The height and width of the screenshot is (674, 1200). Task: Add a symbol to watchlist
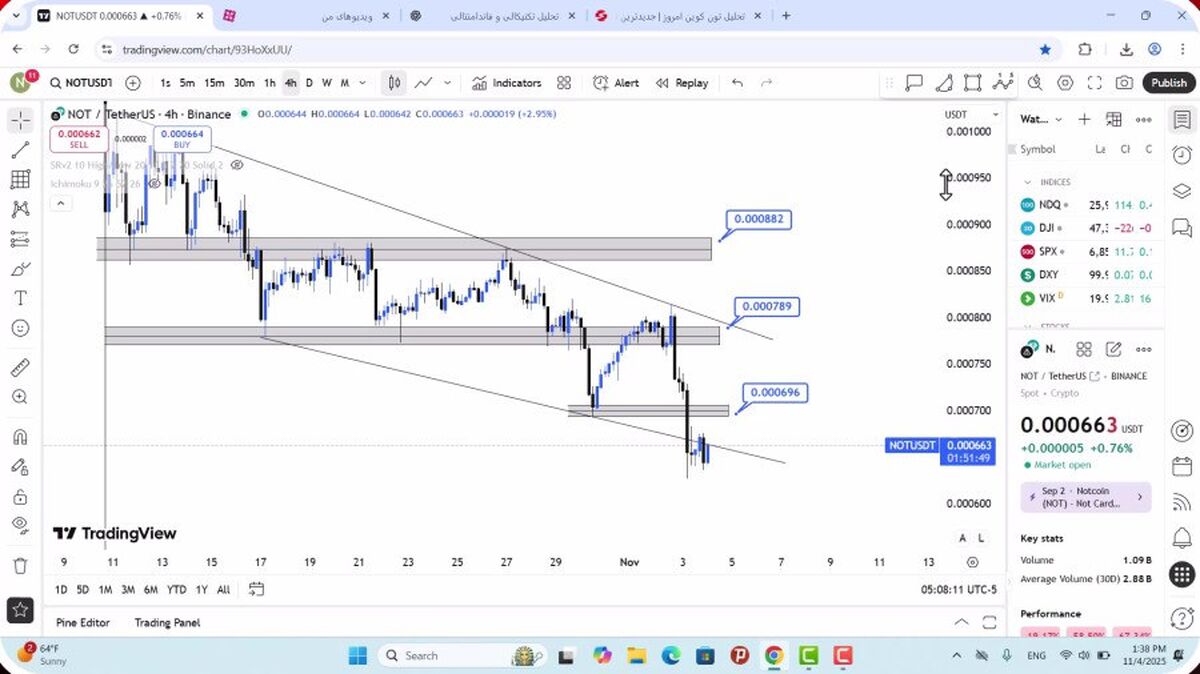point(1084,119)
